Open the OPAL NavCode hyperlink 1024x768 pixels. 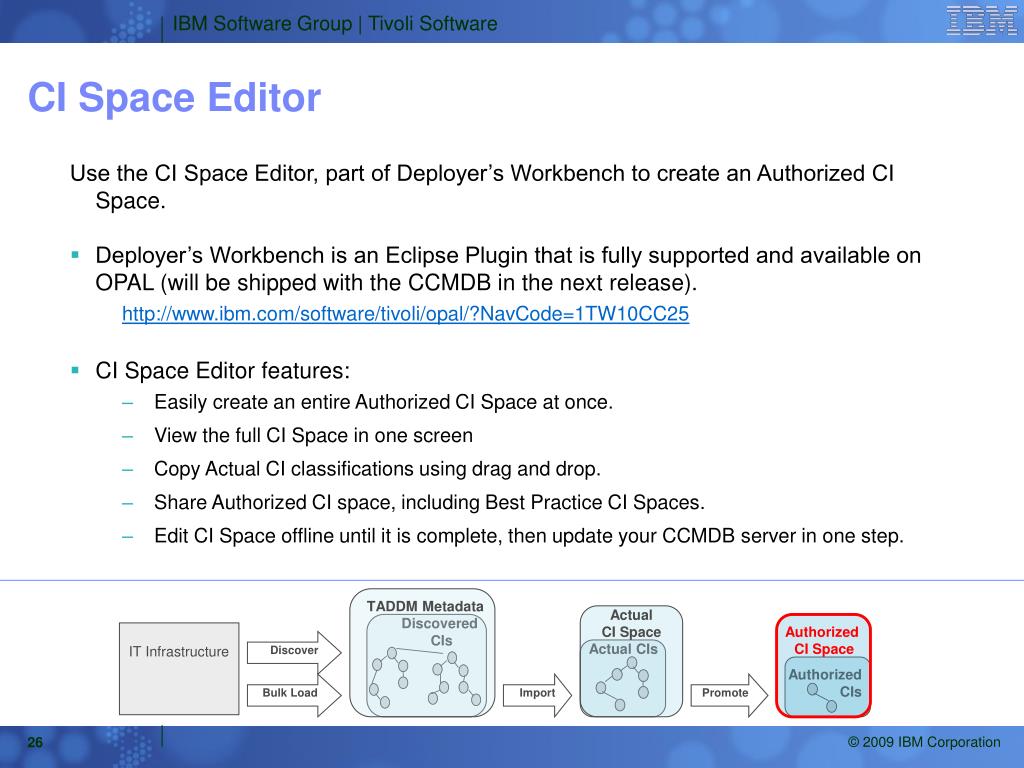[405, 314]
